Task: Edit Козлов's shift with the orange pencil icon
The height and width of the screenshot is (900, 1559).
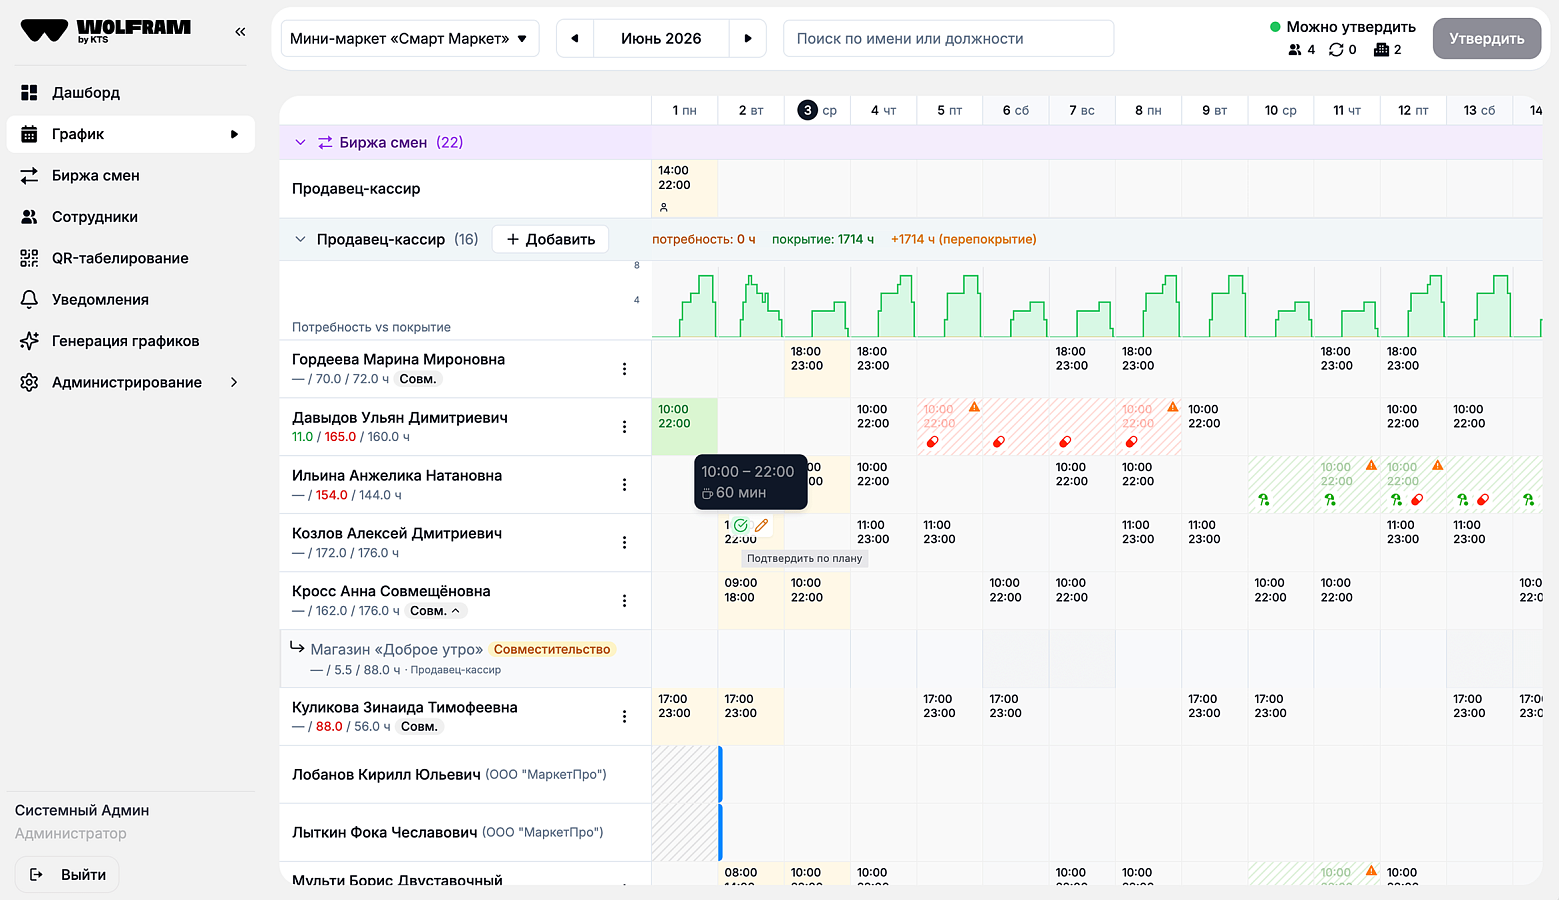Action: (761, 525)
